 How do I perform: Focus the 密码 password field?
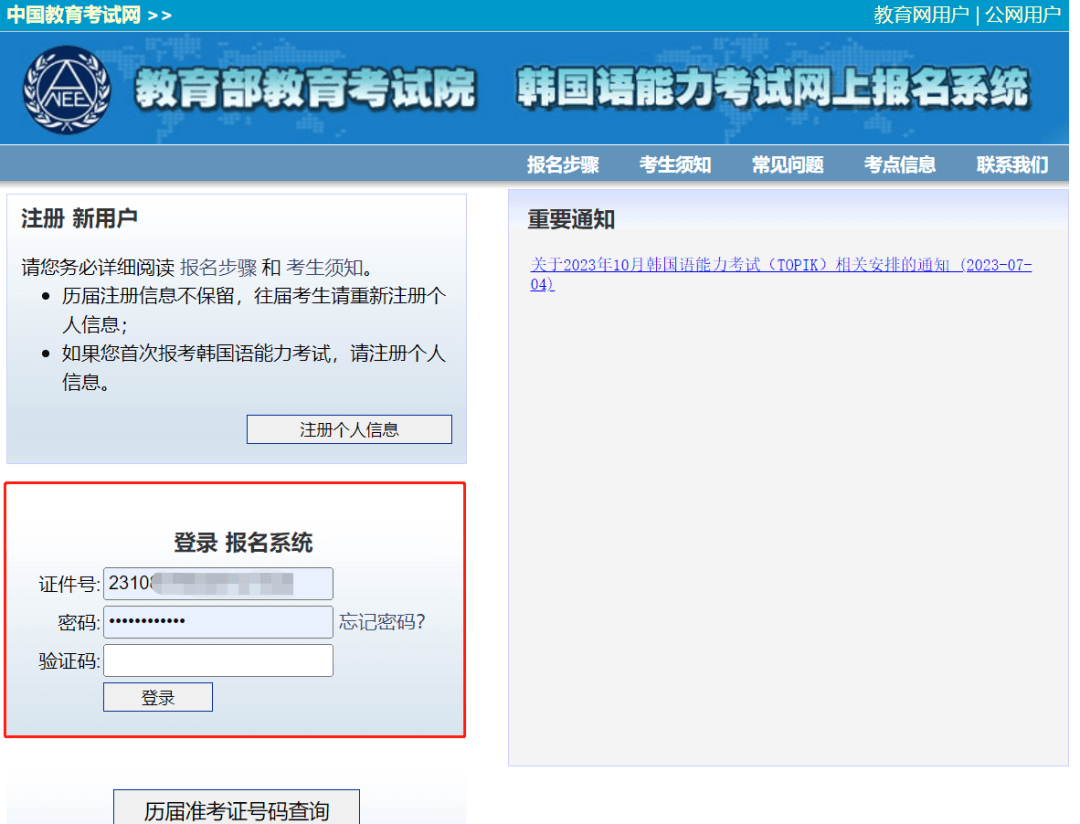click(x=218, y=622)
